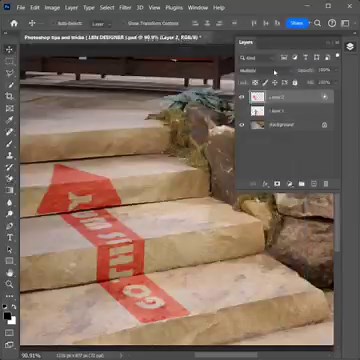Collapse the Layers panel

click(328, 43)
